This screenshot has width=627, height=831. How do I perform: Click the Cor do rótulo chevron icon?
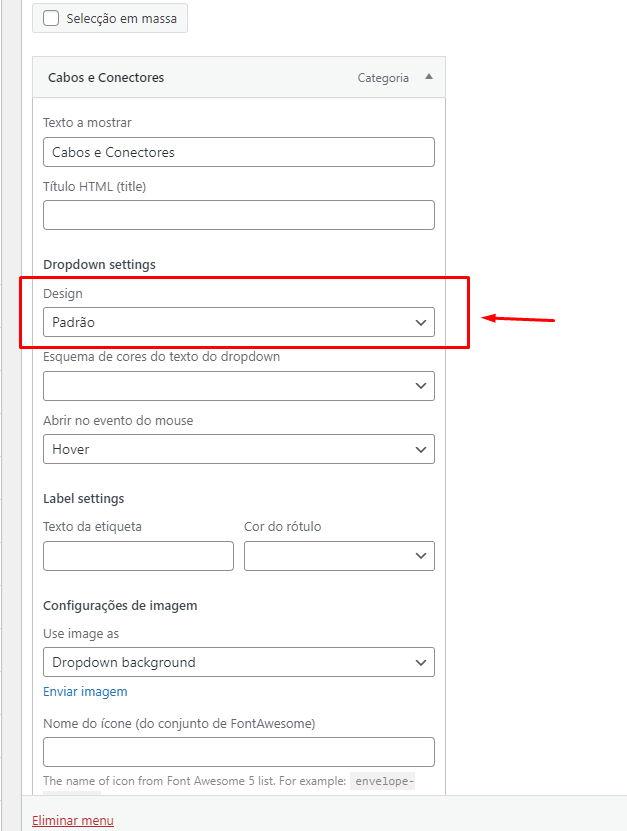pos(421,556)
